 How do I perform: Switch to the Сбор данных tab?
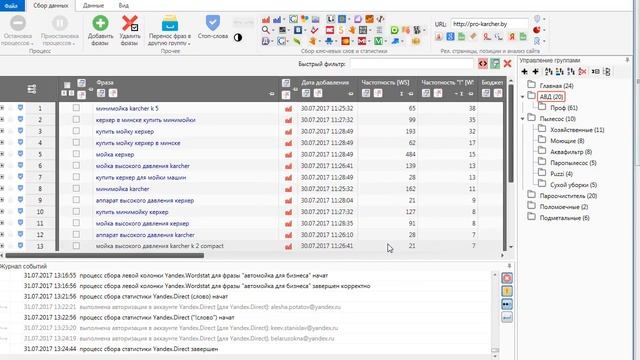[x=51, y=6]
